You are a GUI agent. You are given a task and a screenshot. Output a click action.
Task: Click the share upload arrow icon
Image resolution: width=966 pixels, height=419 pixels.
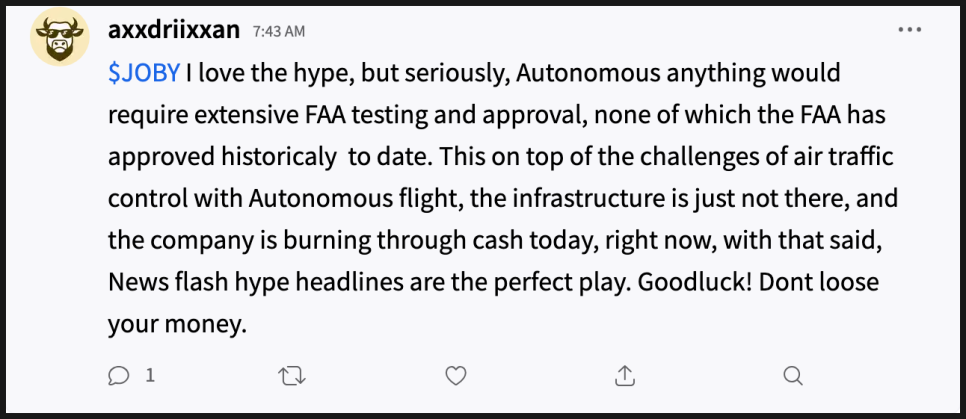[624, 375]
